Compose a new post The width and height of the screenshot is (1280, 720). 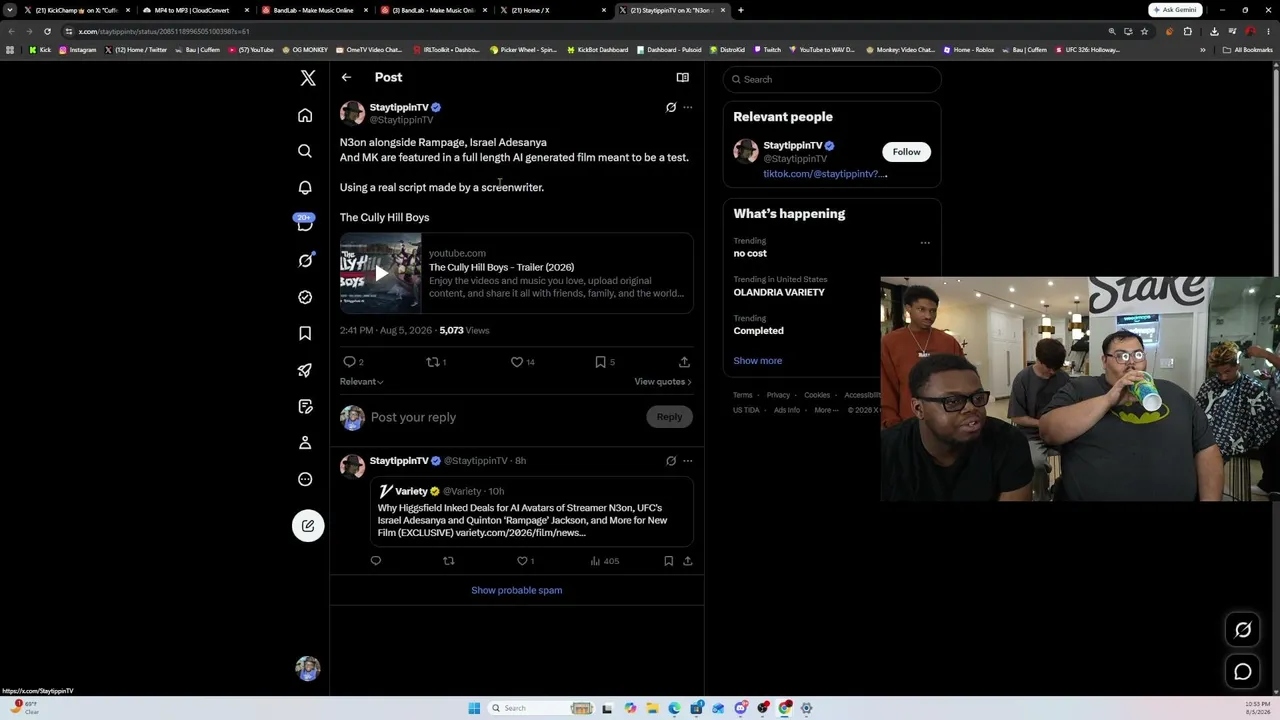point(308,526)
